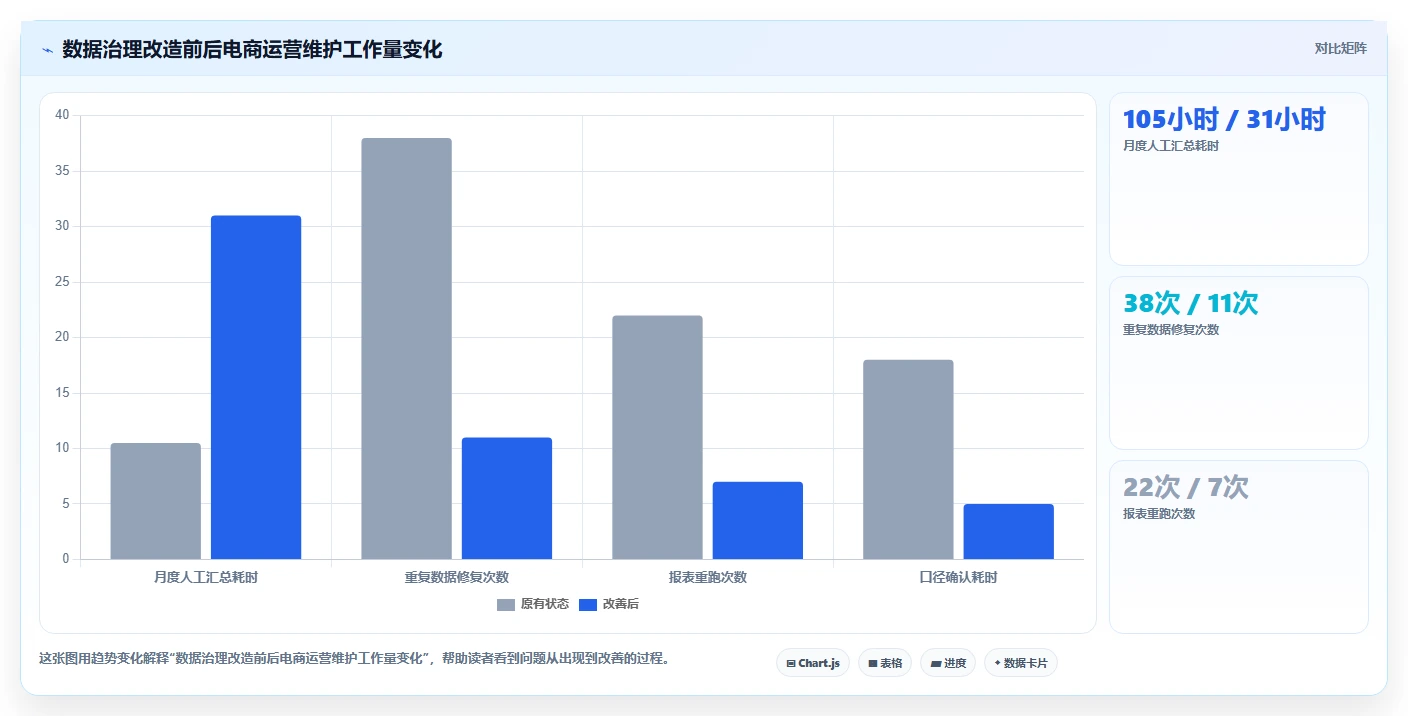Screen dimensions: 1408x716
Task: Click the x-axis label 报表重跑次数
Action: tap(708, 577)
